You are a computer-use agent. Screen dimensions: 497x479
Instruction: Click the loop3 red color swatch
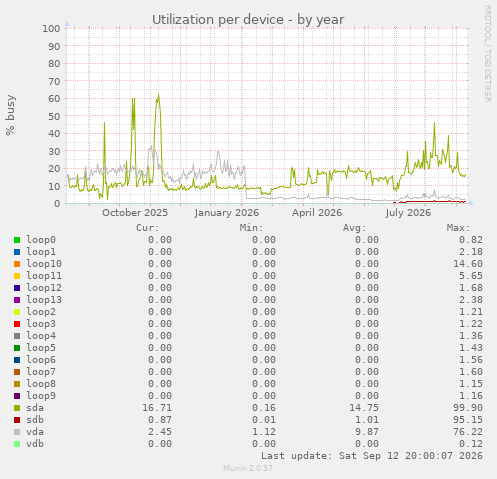17,324
